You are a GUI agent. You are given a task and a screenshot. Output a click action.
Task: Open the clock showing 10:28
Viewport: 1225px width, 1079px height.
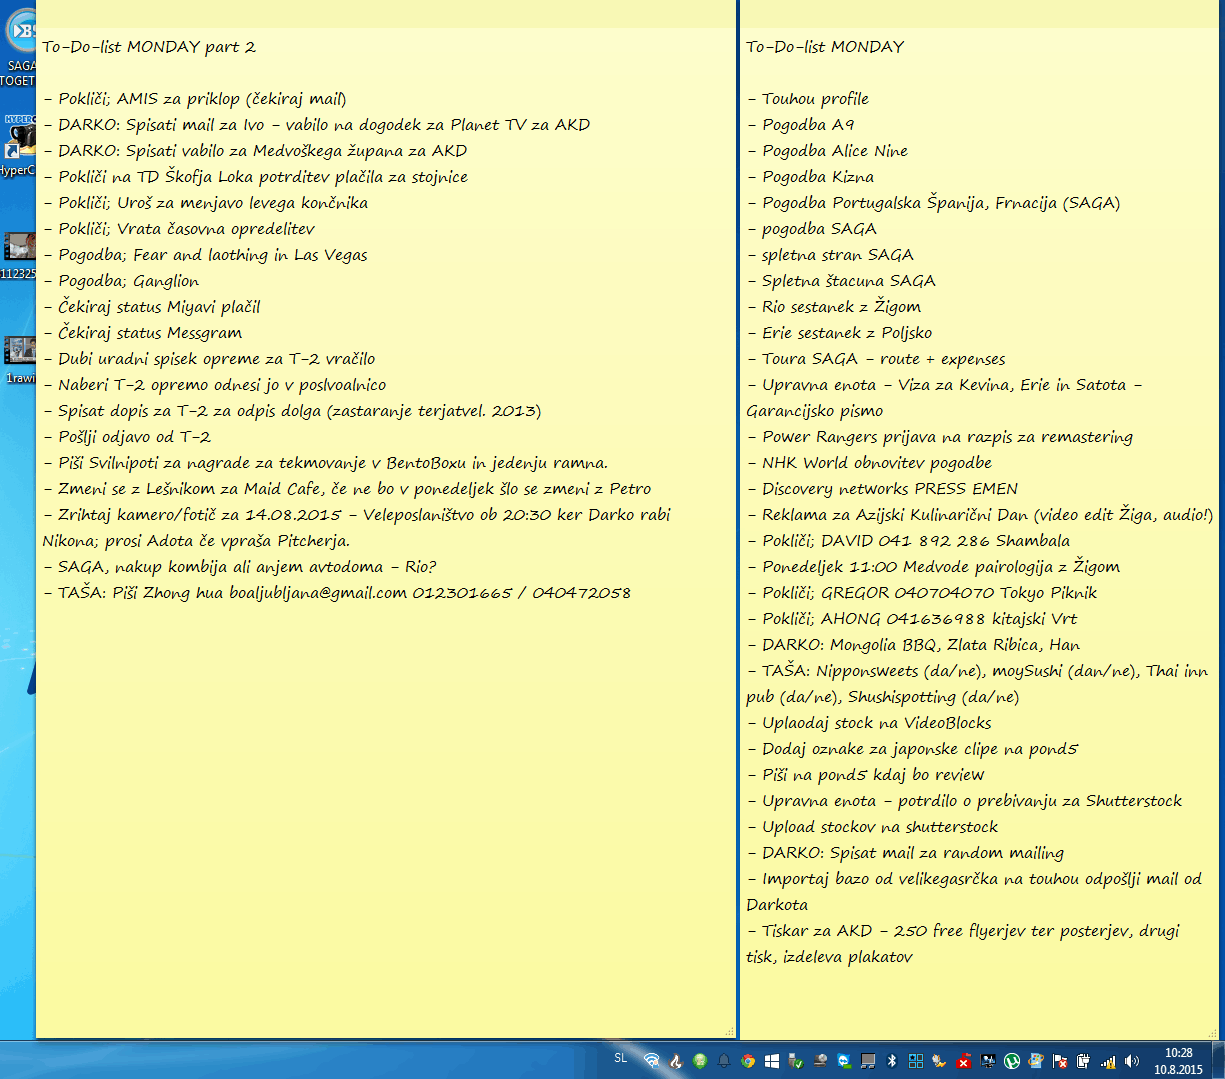pyautogui.click(x=1178, y=1061)
